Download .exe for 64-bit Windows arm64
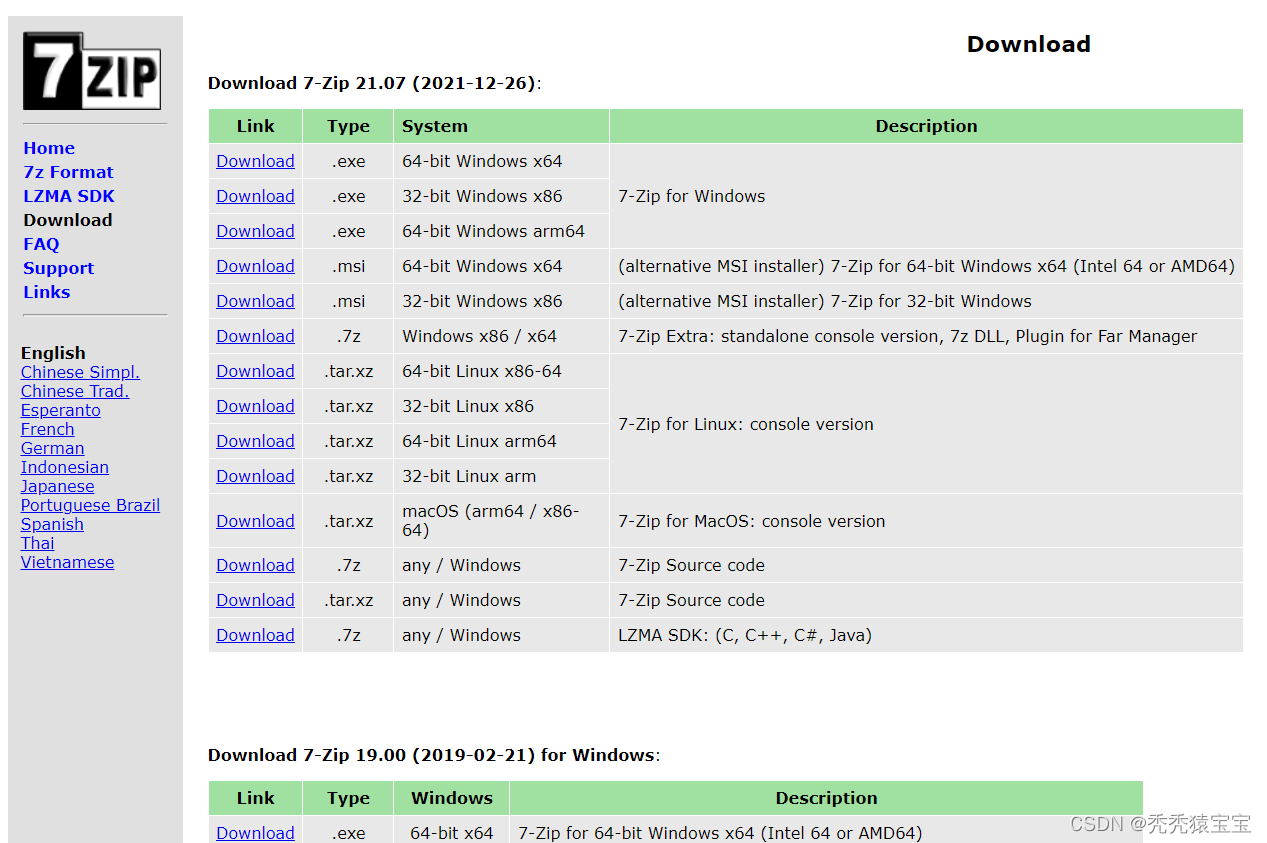 [255, 231]
